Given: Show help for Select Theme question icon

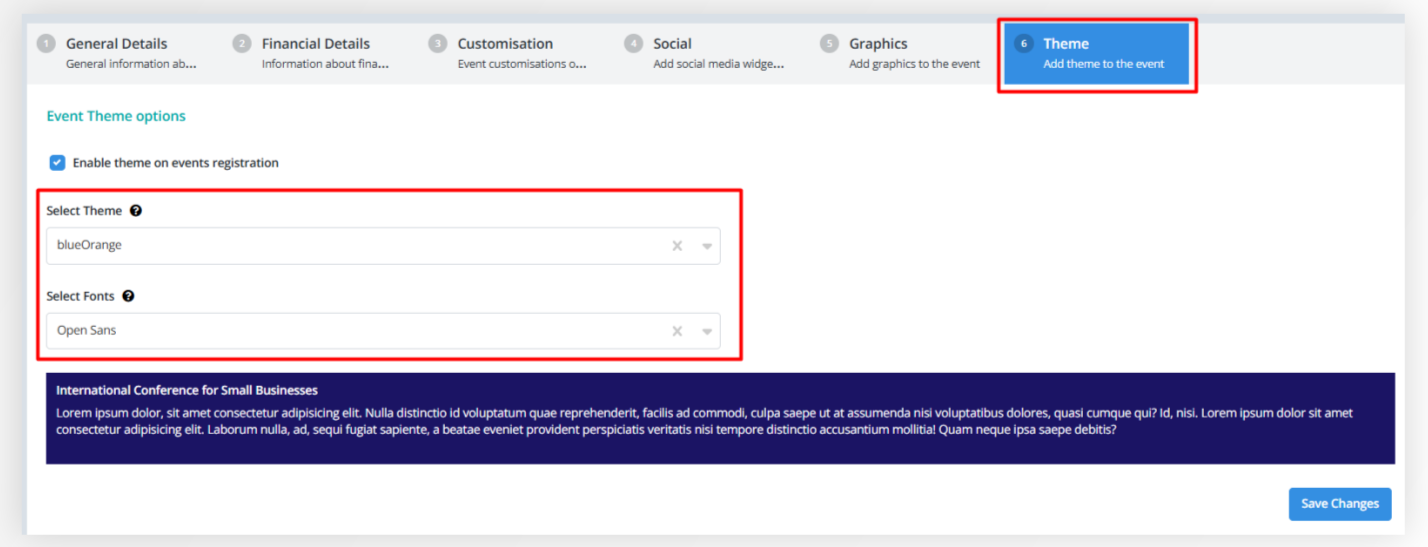Looking at the screenshot, I should 136,211.
